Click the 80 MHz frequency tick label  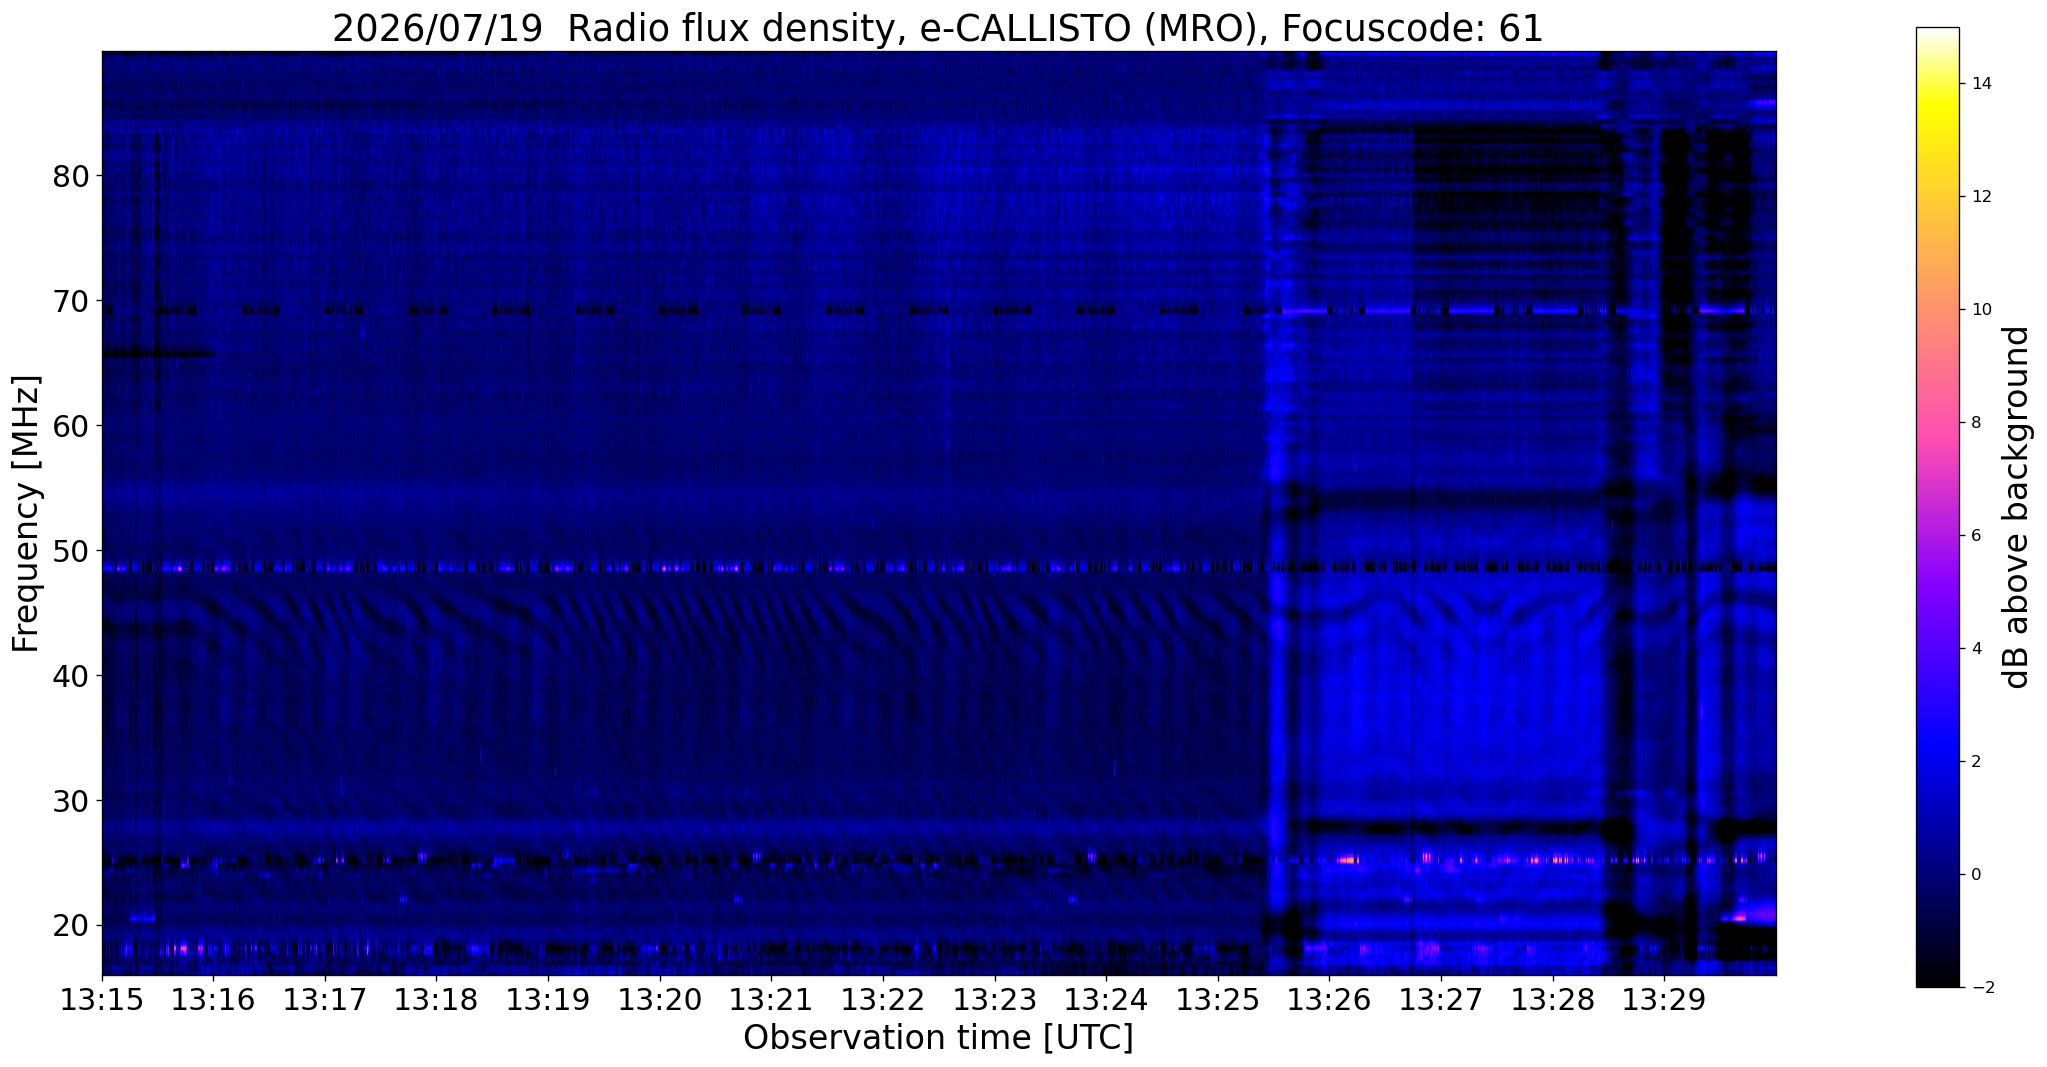(x=70, y=176)
